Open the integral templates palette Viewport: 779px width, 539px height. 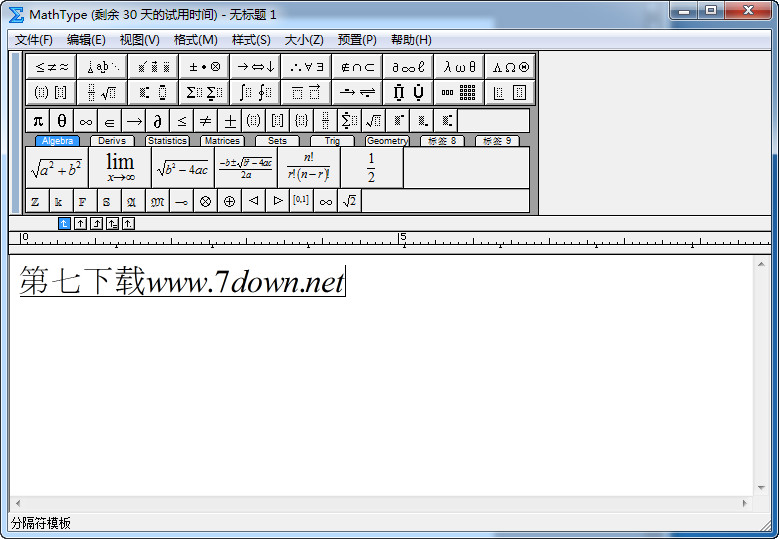pyautogui.click(x=256, y=93)
